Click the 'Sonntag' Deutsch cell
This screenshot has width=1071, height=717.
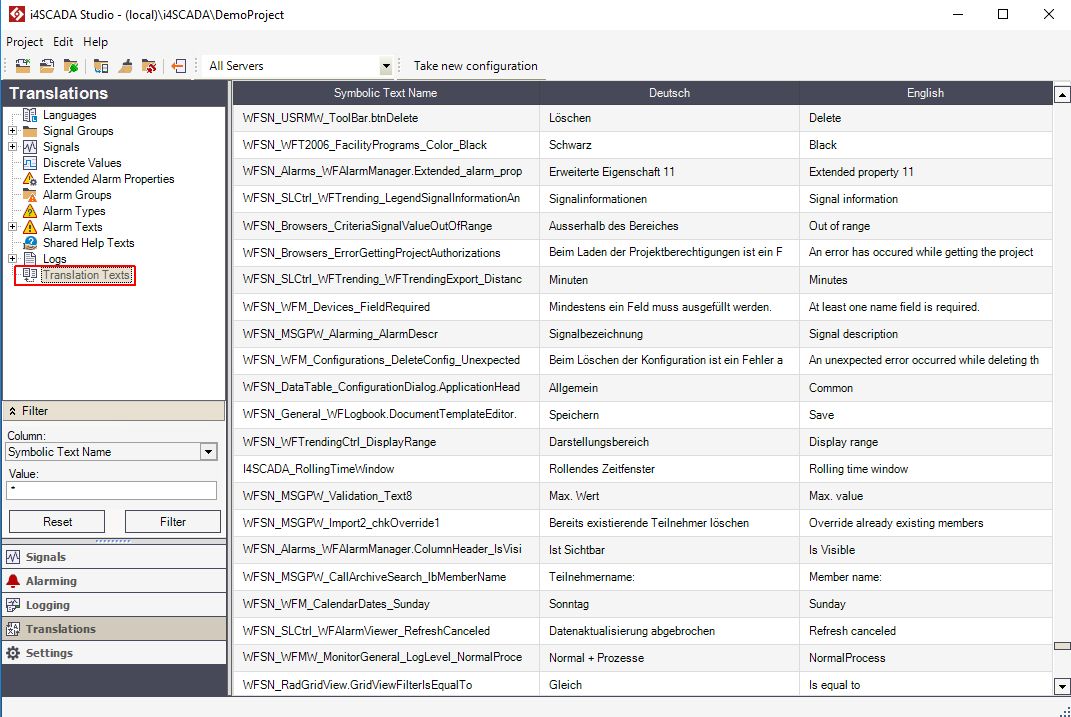pyautogui.click(x=669, y=604)
